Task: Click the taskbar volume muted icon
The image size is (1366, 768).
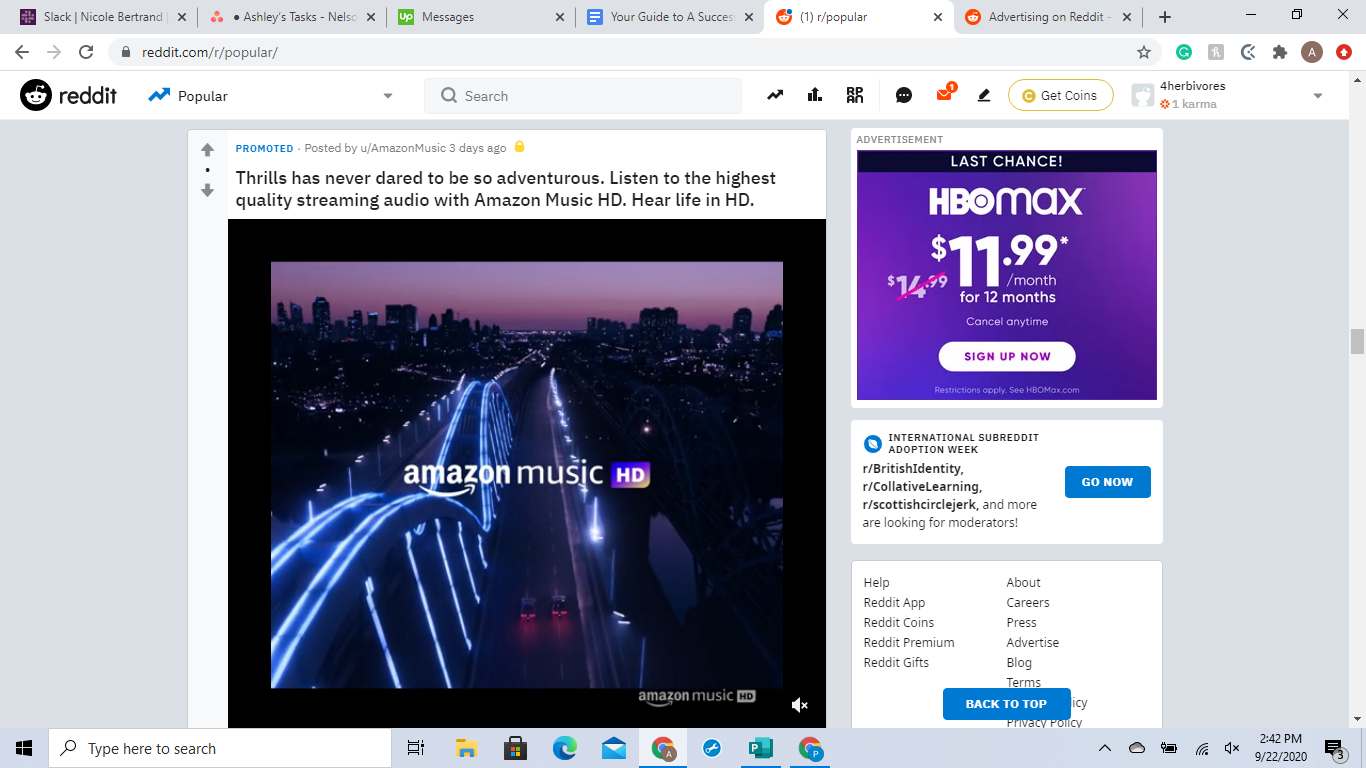Action: tap(1232, 748)
